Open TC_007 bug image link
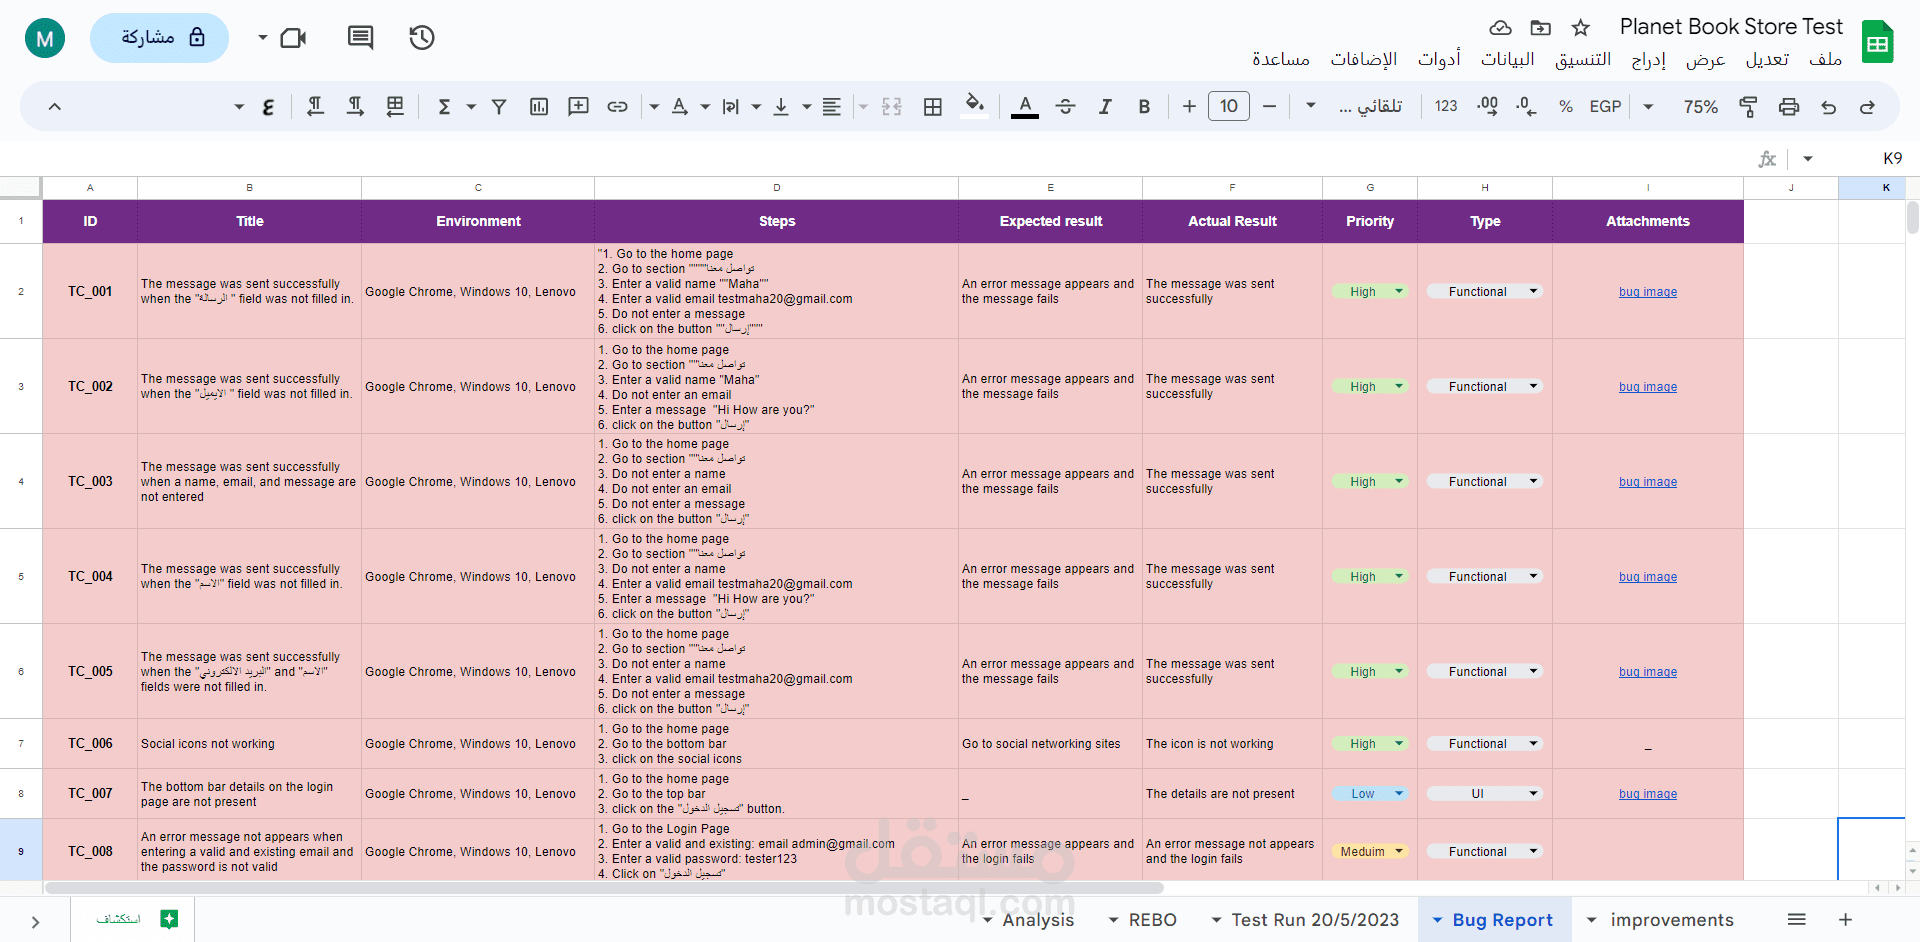 pyautogui.click(x=1648, y=794)
